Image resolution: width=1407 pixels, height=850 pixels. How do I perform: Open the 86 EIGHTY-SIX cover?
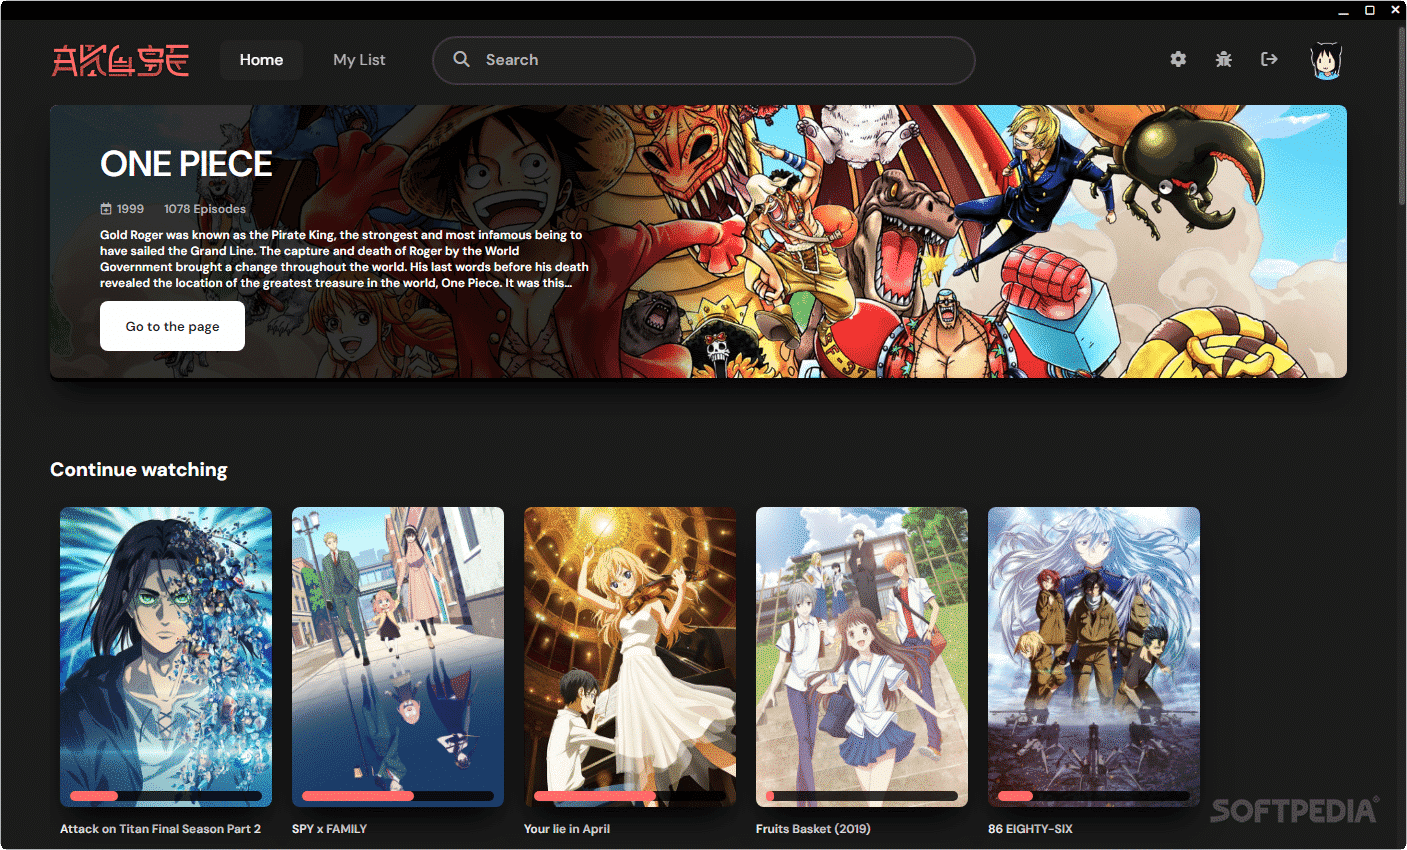pos(1094,657)
